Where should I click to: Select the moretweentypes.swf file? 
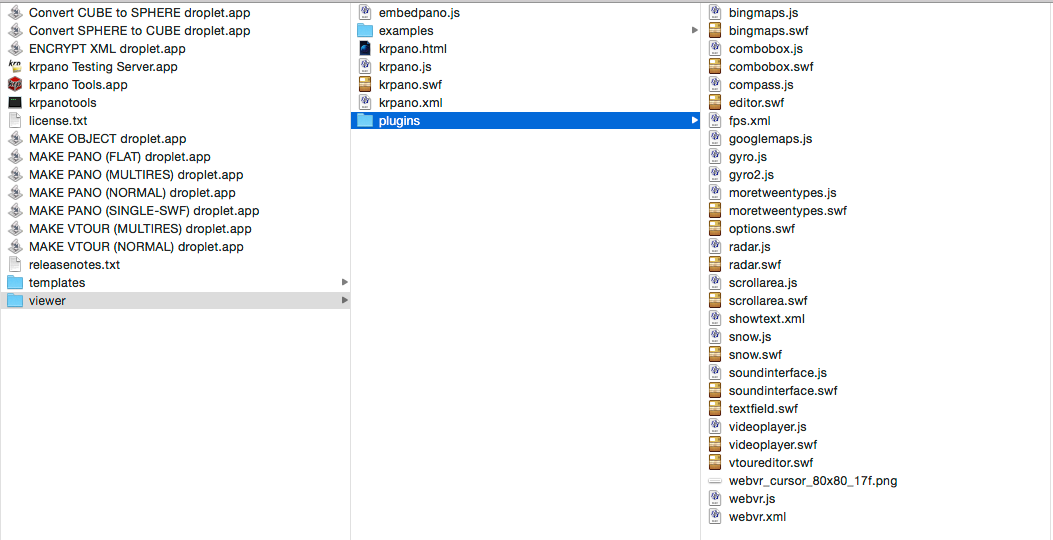point(788,211)
